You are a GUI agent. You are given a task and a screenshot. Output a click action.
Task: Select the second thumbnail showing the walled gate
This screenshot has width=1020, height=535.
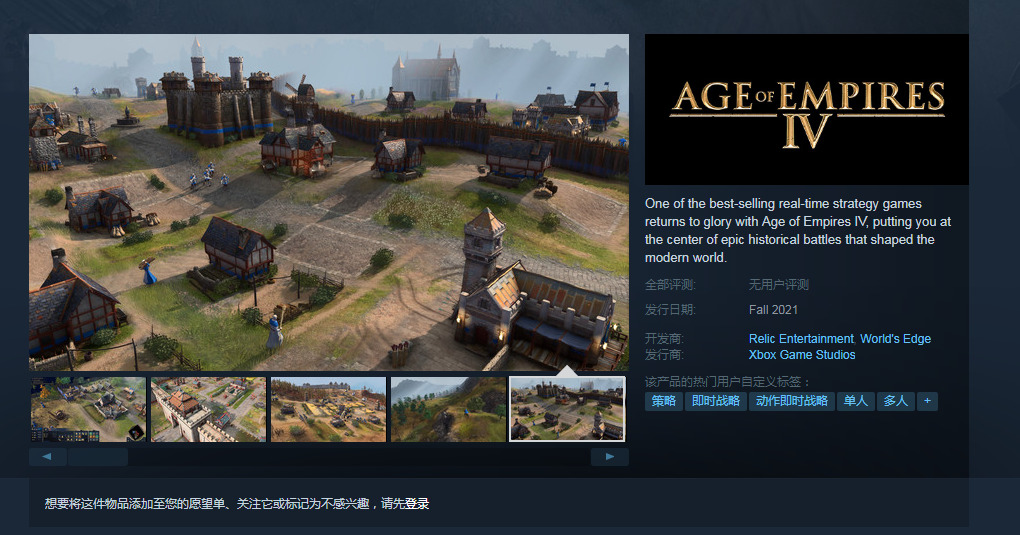[x=208, y=409]
